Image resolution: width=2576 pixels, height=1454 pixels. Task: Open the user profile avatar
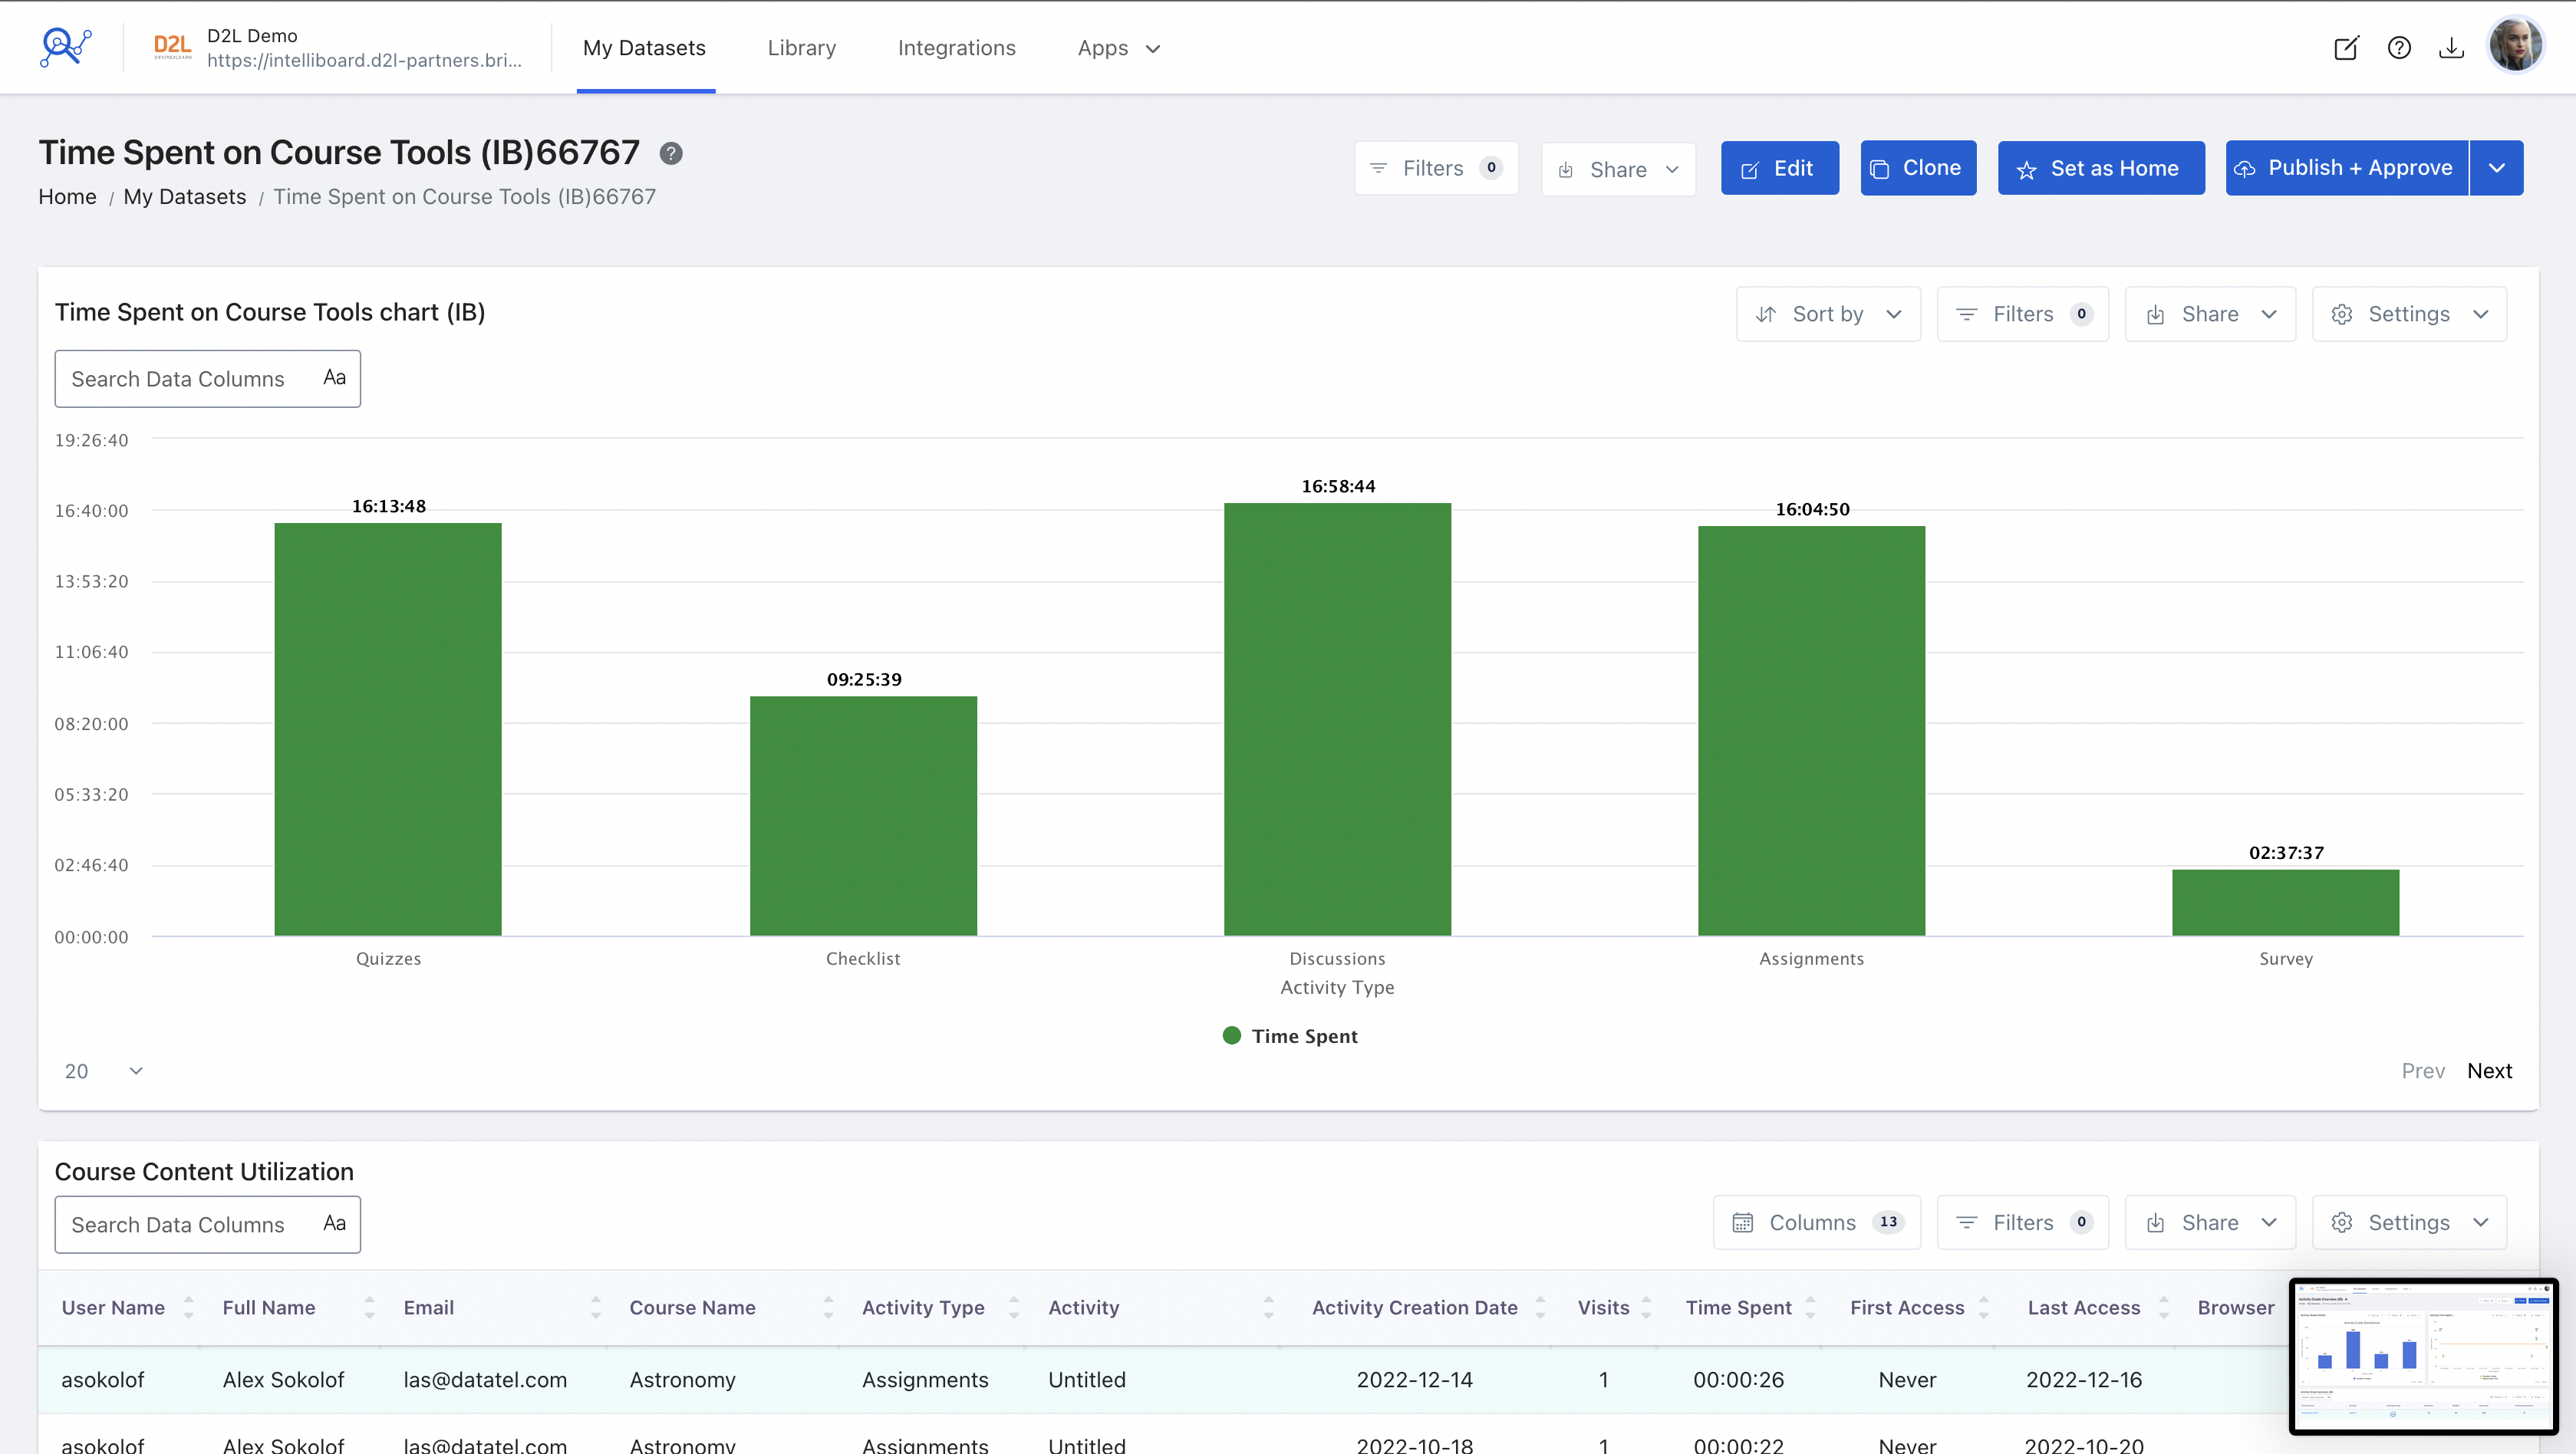[2515, 46]
